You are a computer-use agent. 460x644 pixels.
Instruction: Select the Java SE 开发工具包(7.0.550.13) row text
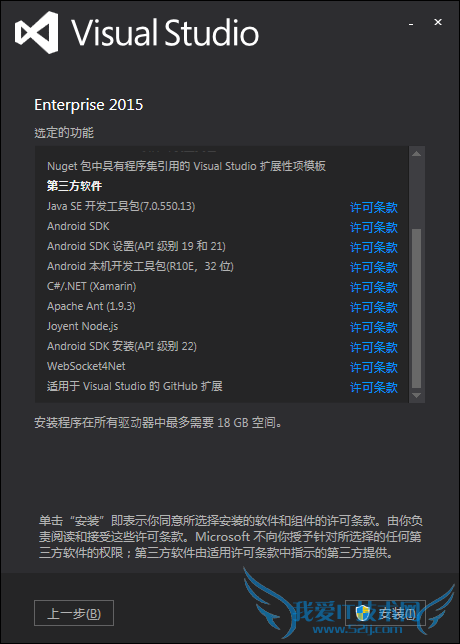[121, 206]
